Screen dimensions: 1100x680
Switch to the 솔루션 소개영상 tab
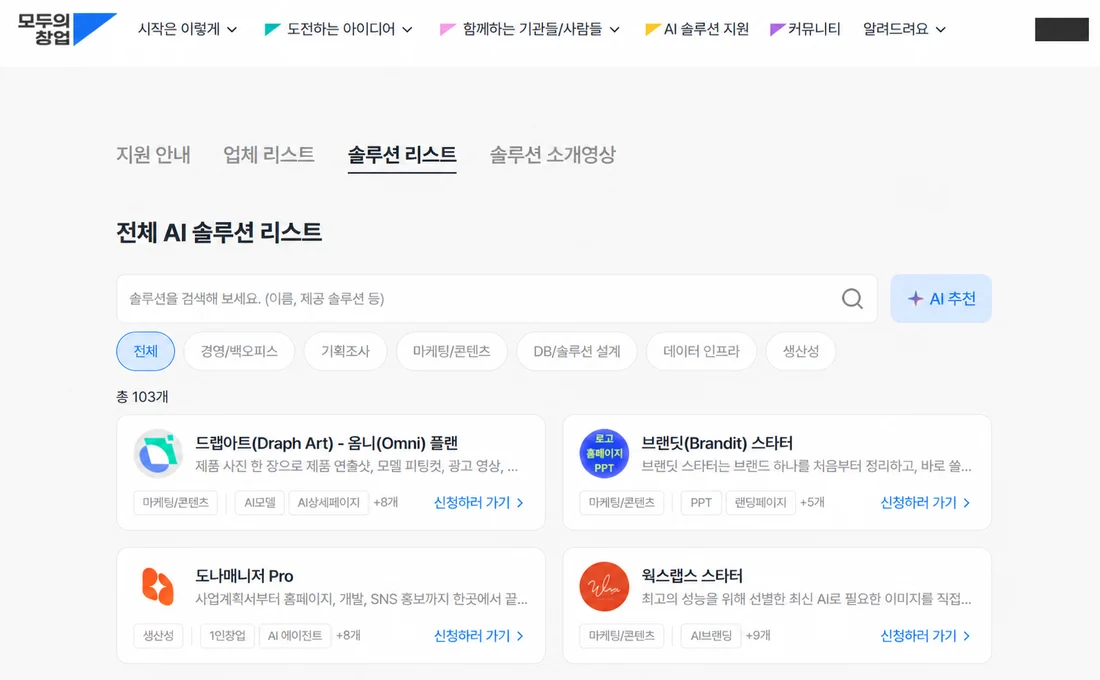pyautogui.click(x=552, y=154)
